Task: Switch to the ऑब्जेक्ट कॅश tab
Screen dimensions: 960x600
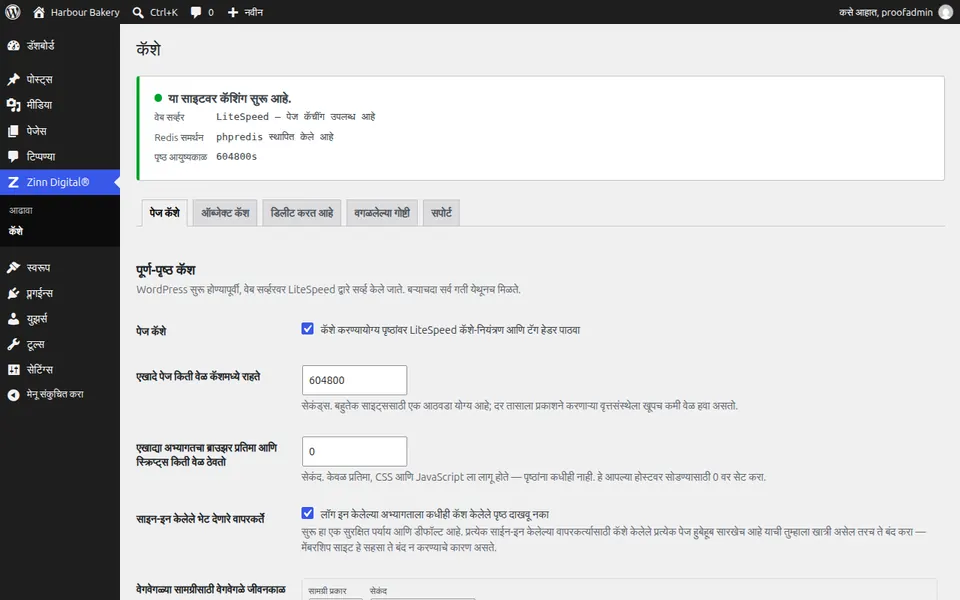Action: point(225,213)
